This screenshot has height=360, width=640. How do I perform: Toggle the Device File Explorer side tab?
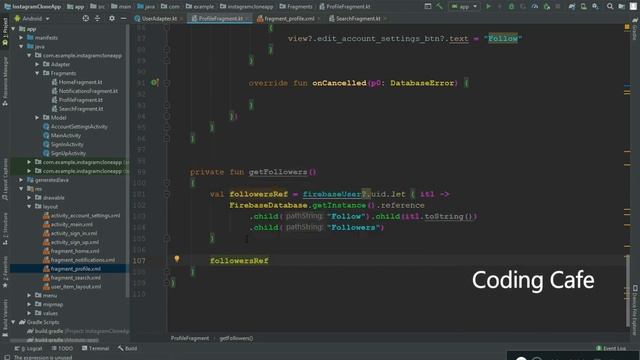(x=635, y=309)
